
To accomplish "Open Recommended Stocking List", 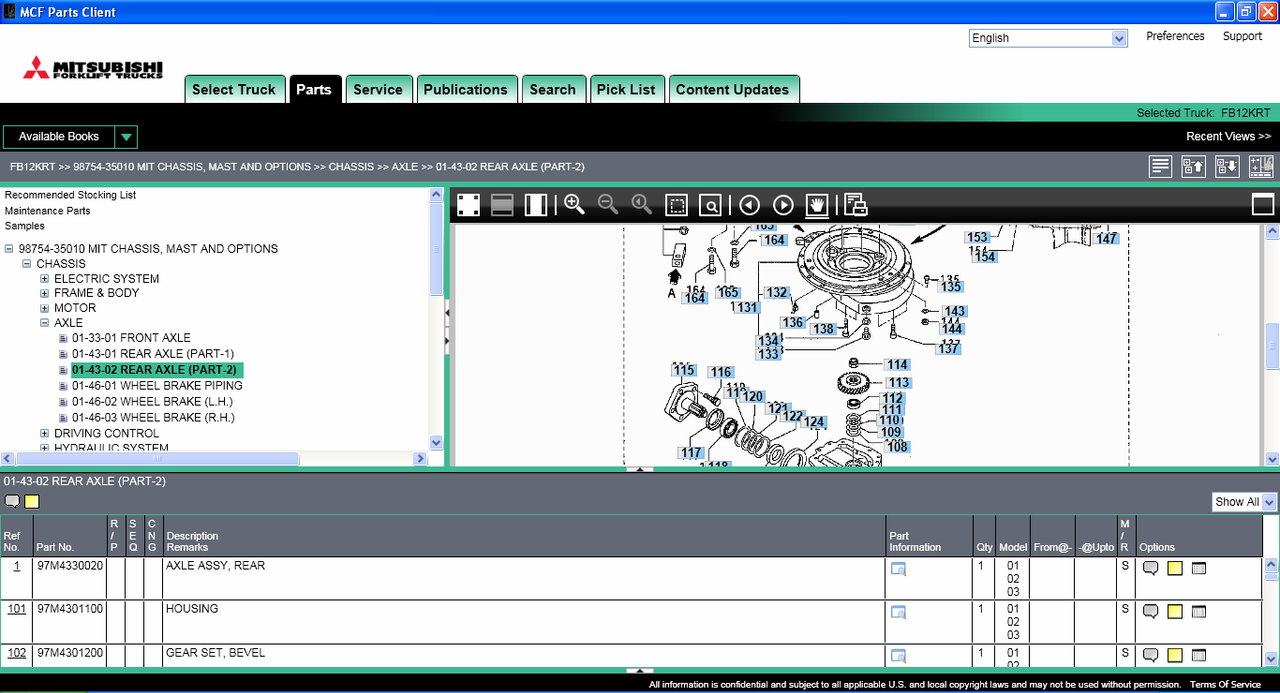I will click(x=70, y=195).
